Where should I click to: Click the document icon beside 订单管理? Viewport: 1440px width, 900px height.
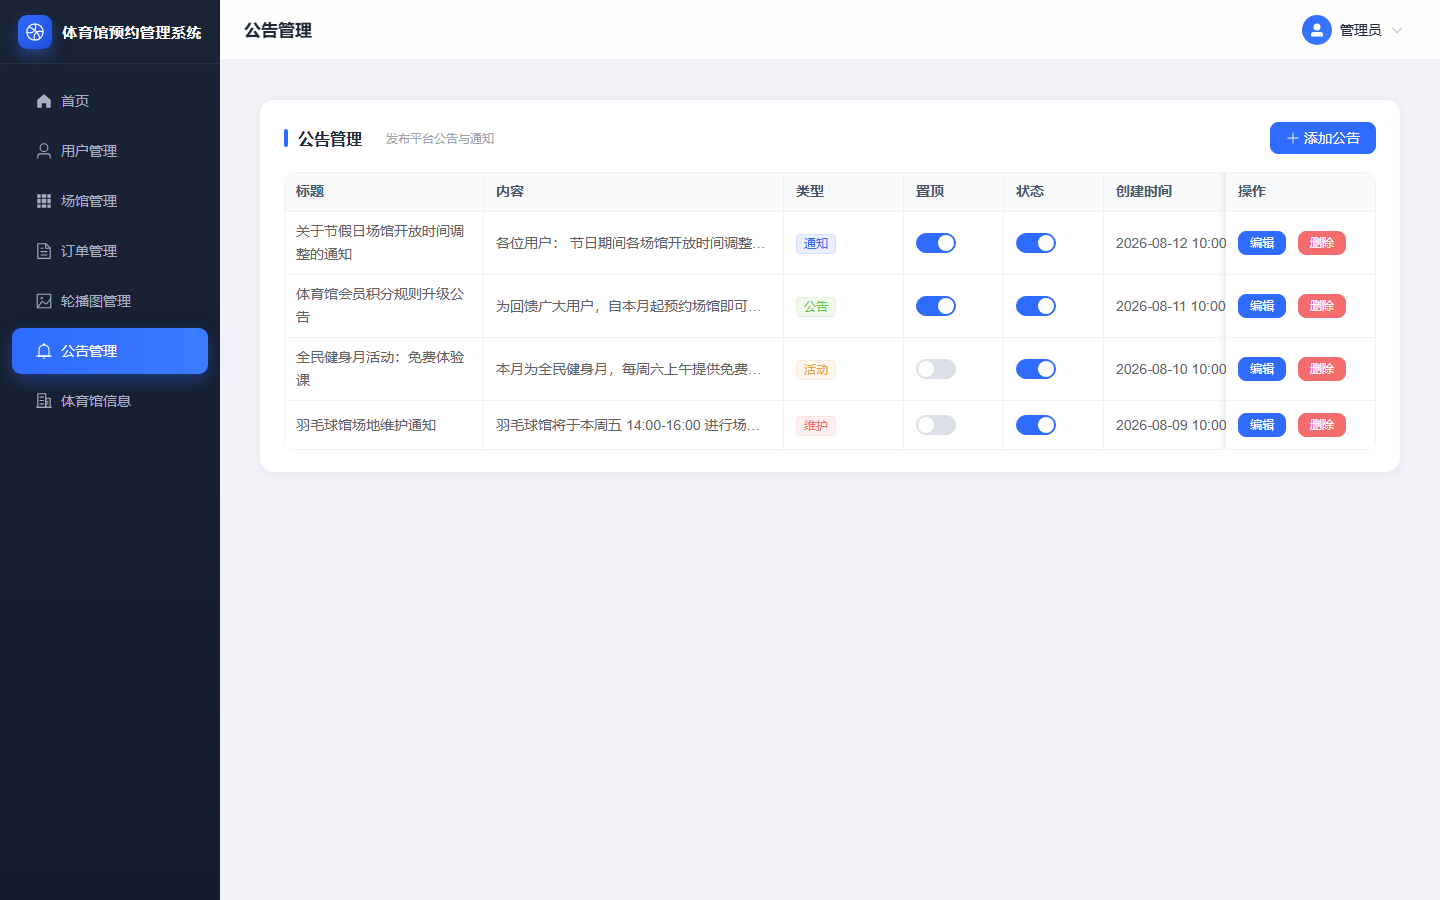pyautogui.click(x=44, y=251)
